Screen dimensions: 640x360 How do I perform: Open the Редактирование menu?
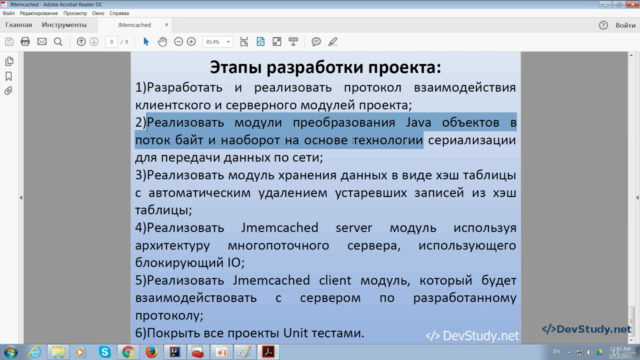pos(39,13)
